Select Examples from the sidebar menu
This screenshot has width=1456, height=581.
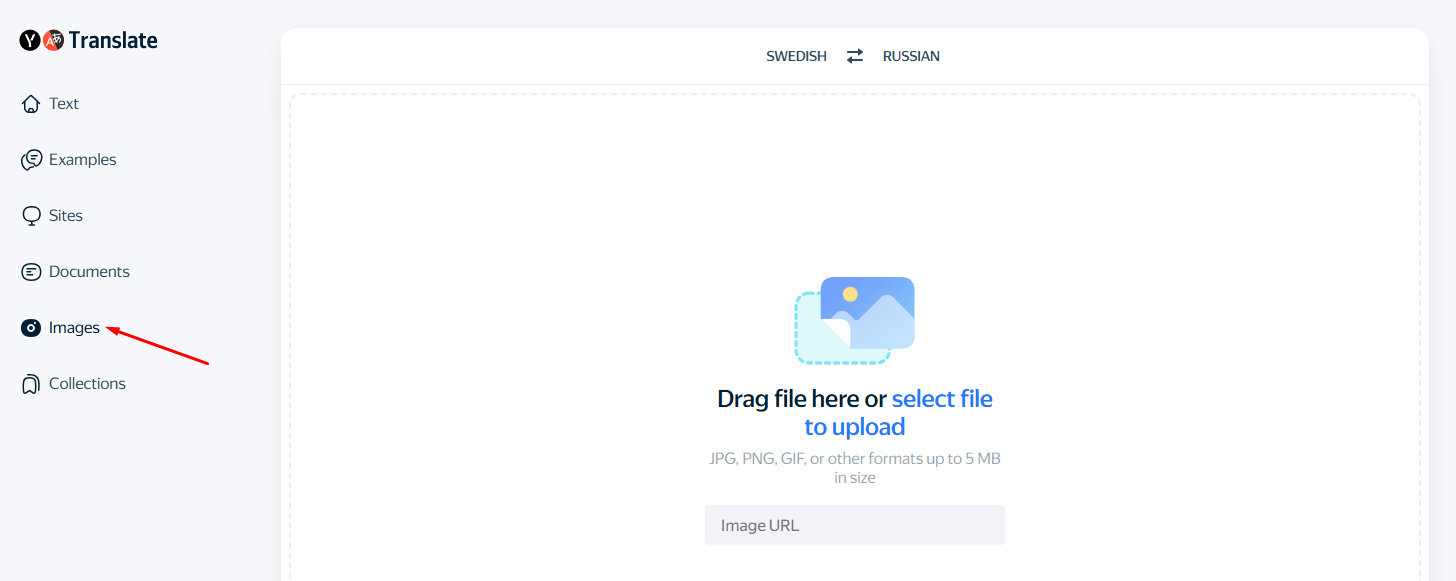[82, 159]
